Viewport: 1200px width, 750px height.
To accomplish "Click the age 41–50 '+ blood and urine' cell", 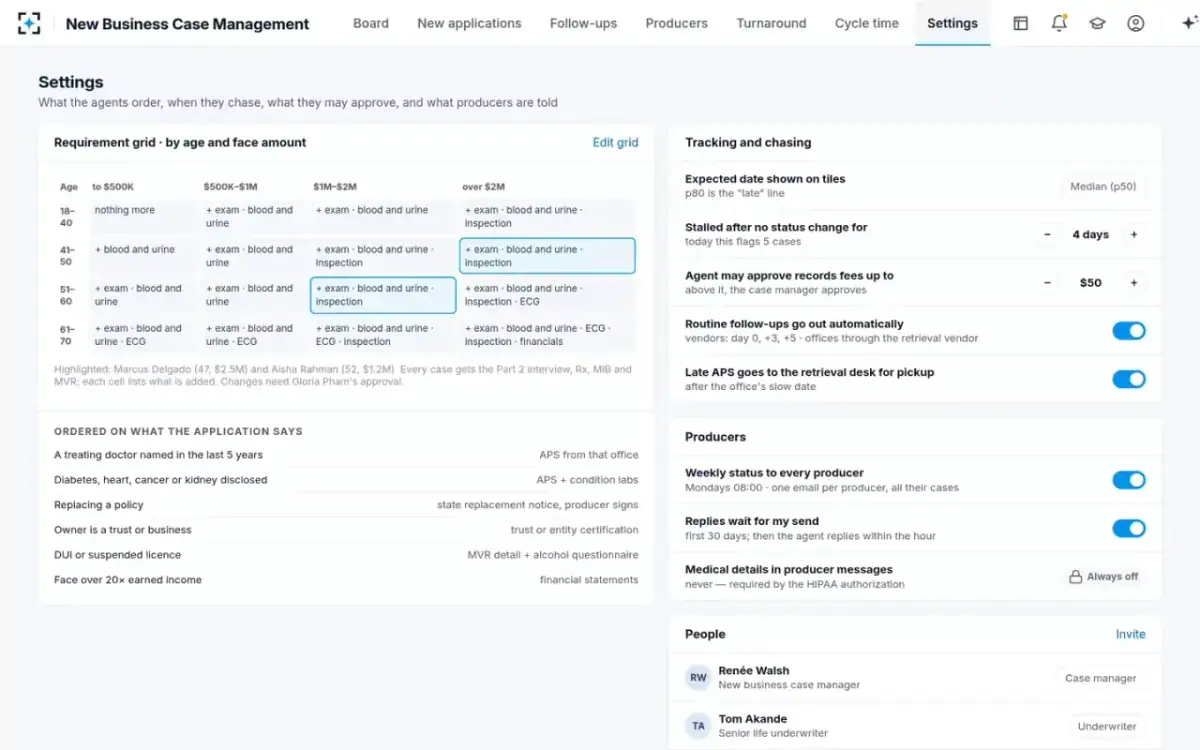I will pos(144,256).
